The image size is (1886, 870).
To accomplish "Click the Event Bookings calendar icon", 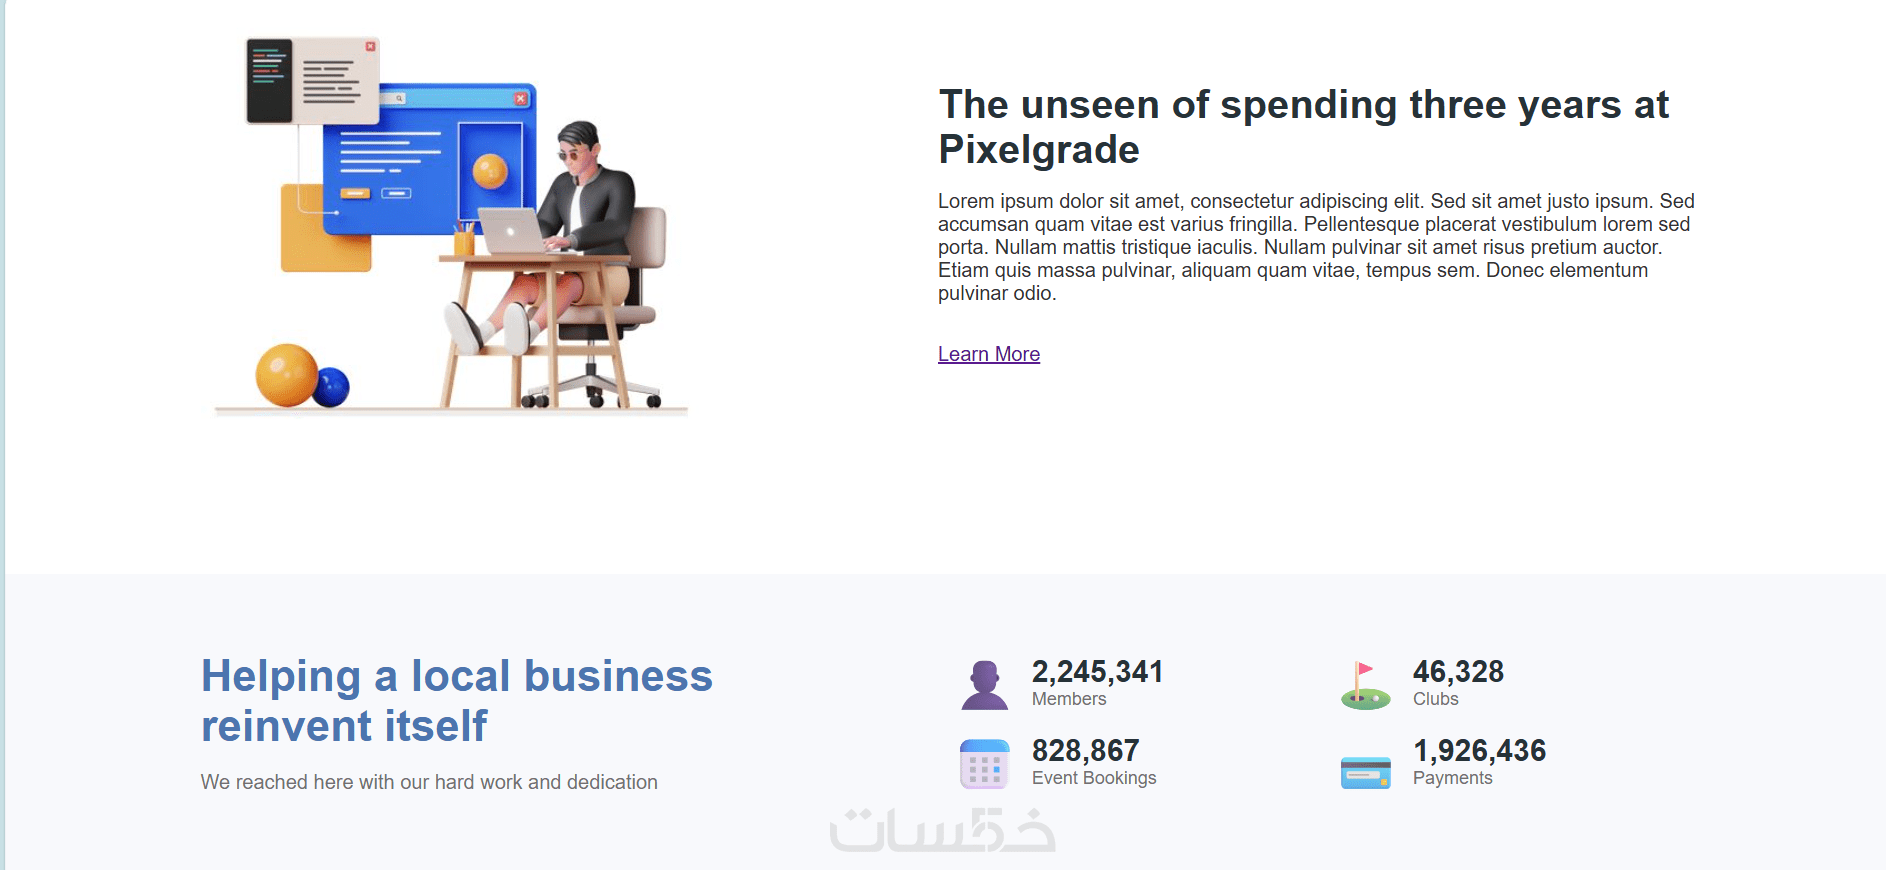I will pos(985,765).
